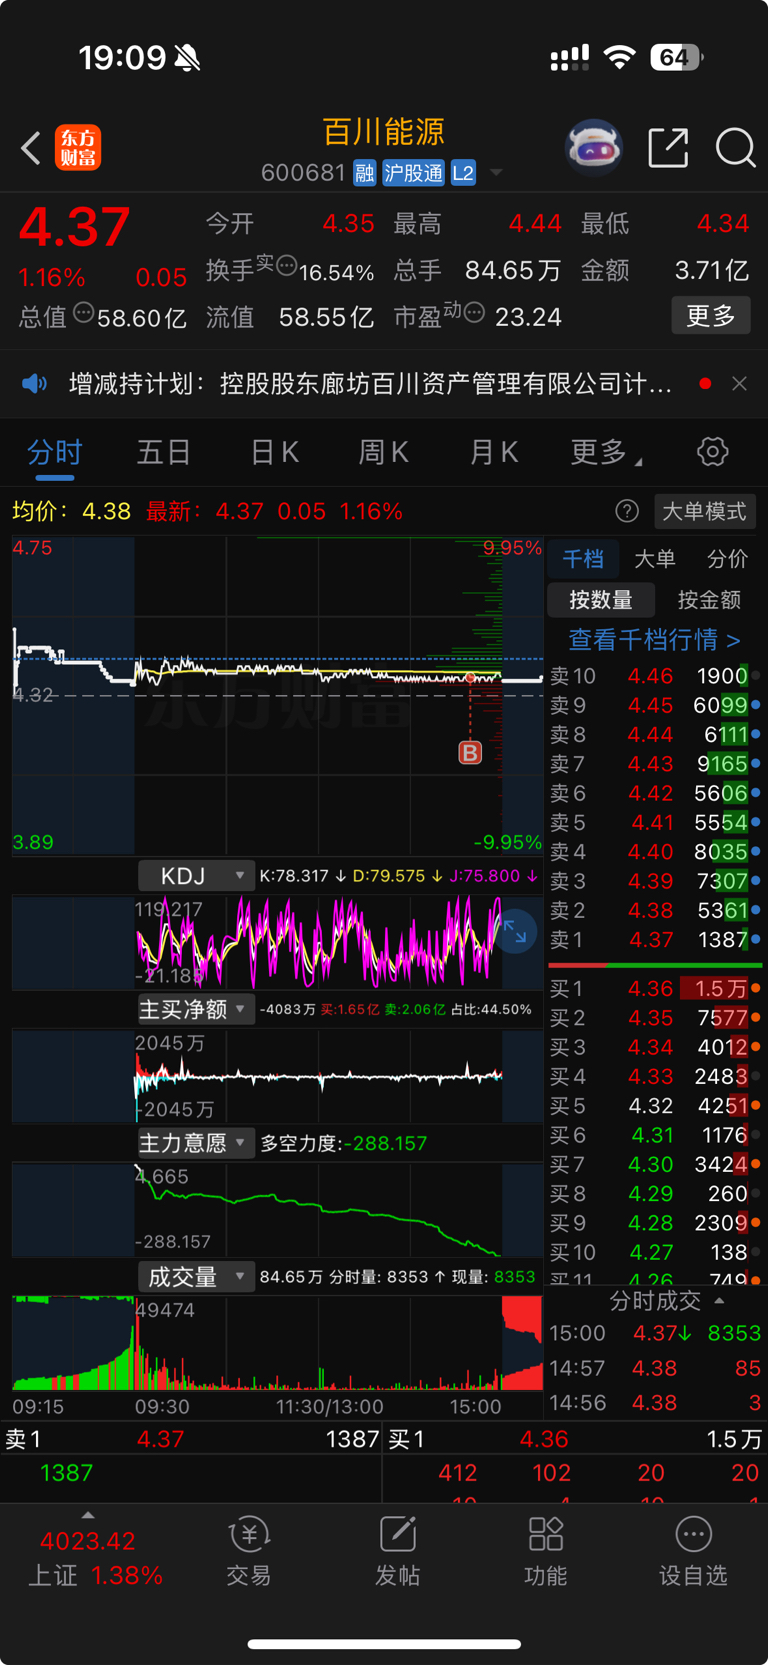Tap the intraday price chart area
Viewport: 769px width, 1665px height.
277,695
